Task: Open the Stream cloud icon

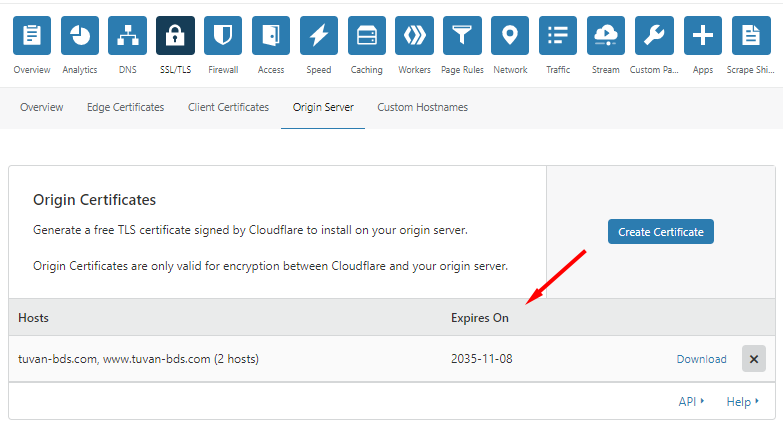Action: pyautogui.click(x=606, y=35)
